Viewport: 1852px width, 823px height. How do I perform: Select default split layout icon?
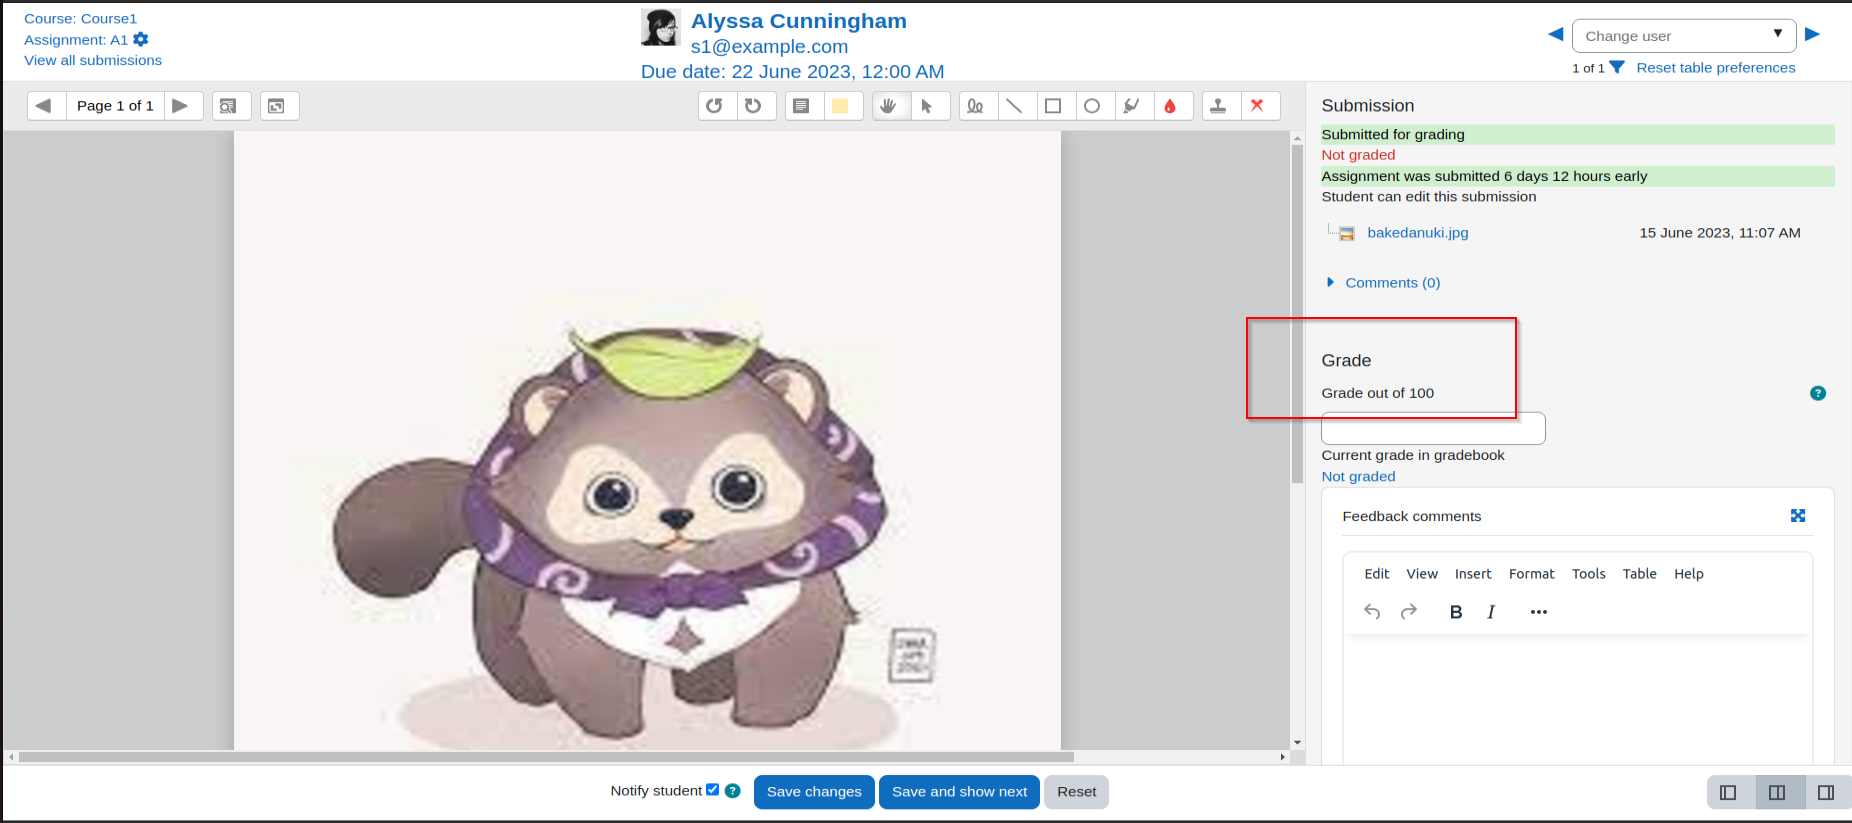[x=1777, y=793]
